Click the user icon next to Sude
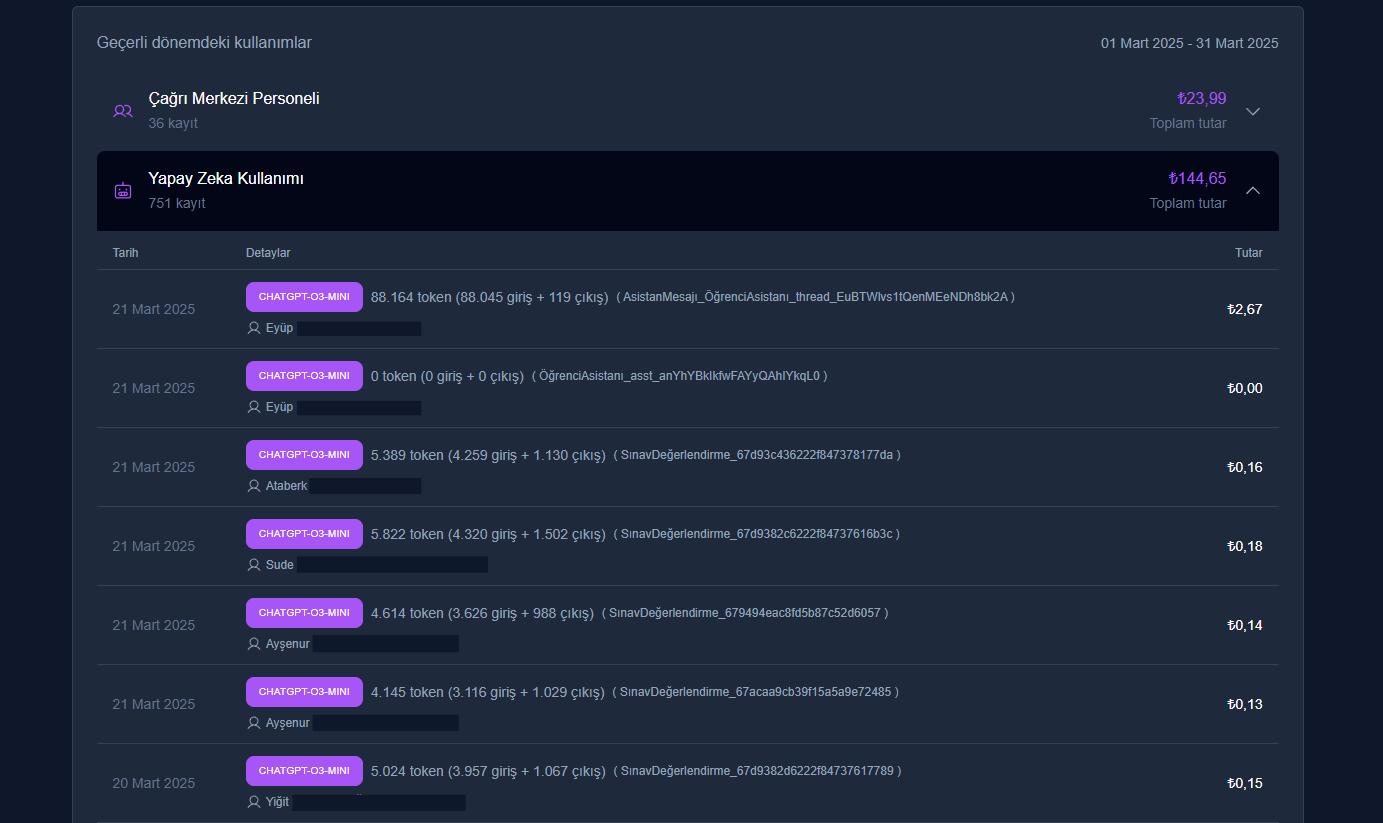Image resolution: width=1383 pixels, height=823 pixels. pyautogui.click(x=254, y=565)
